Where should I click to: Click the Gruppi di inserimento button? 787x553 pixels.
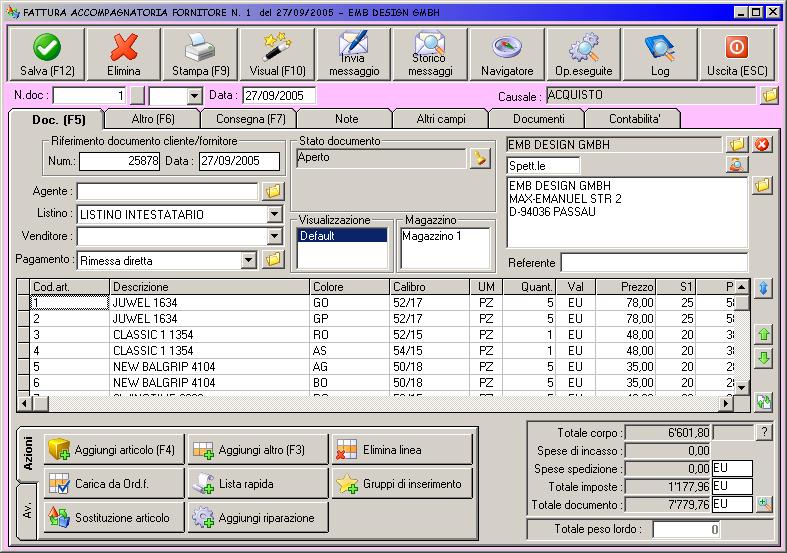402,484
